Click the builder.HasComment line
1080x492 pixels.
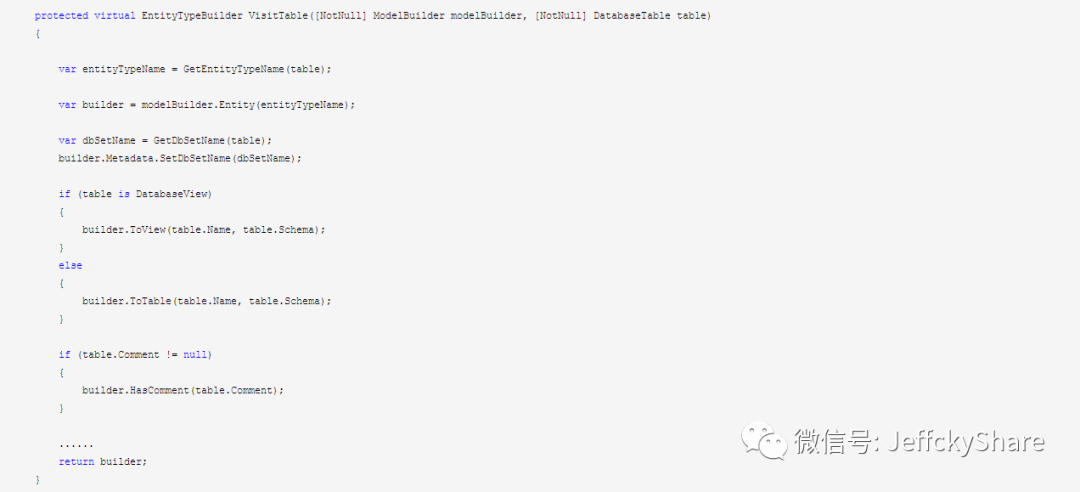pos(183,391)
